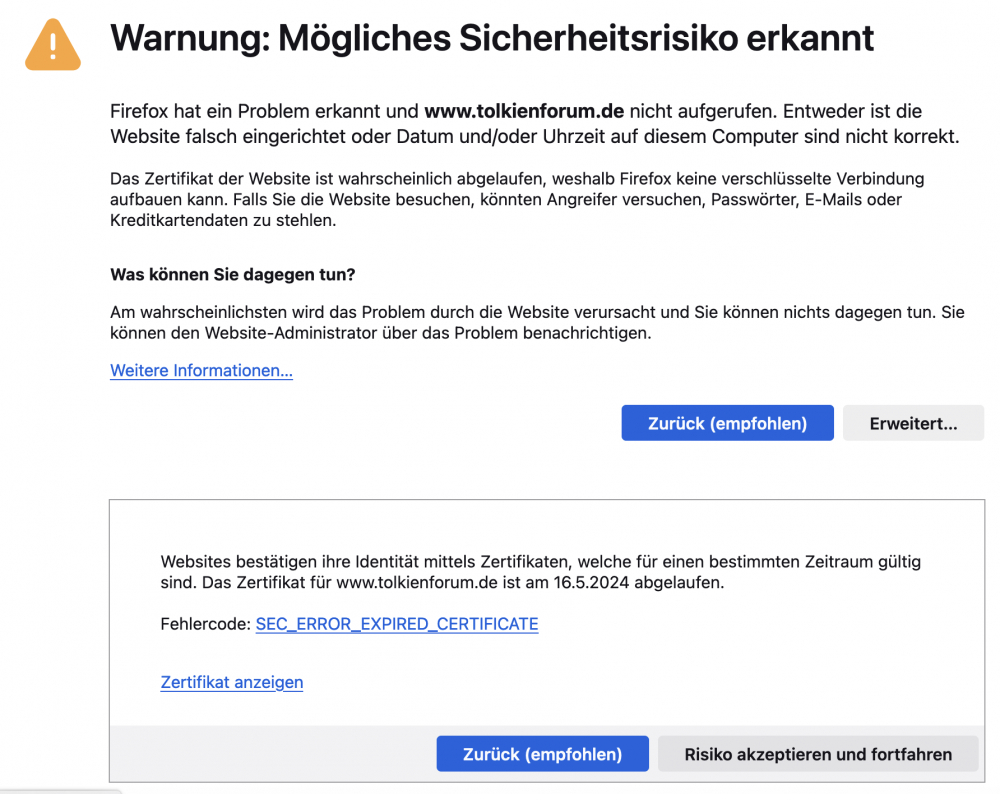Viewport: 1000px width, 794px height.
Task: Click the SEC_ERROR_EXPIRED_CERTIFICATE error code link
Action: click(x=397, y=624)
